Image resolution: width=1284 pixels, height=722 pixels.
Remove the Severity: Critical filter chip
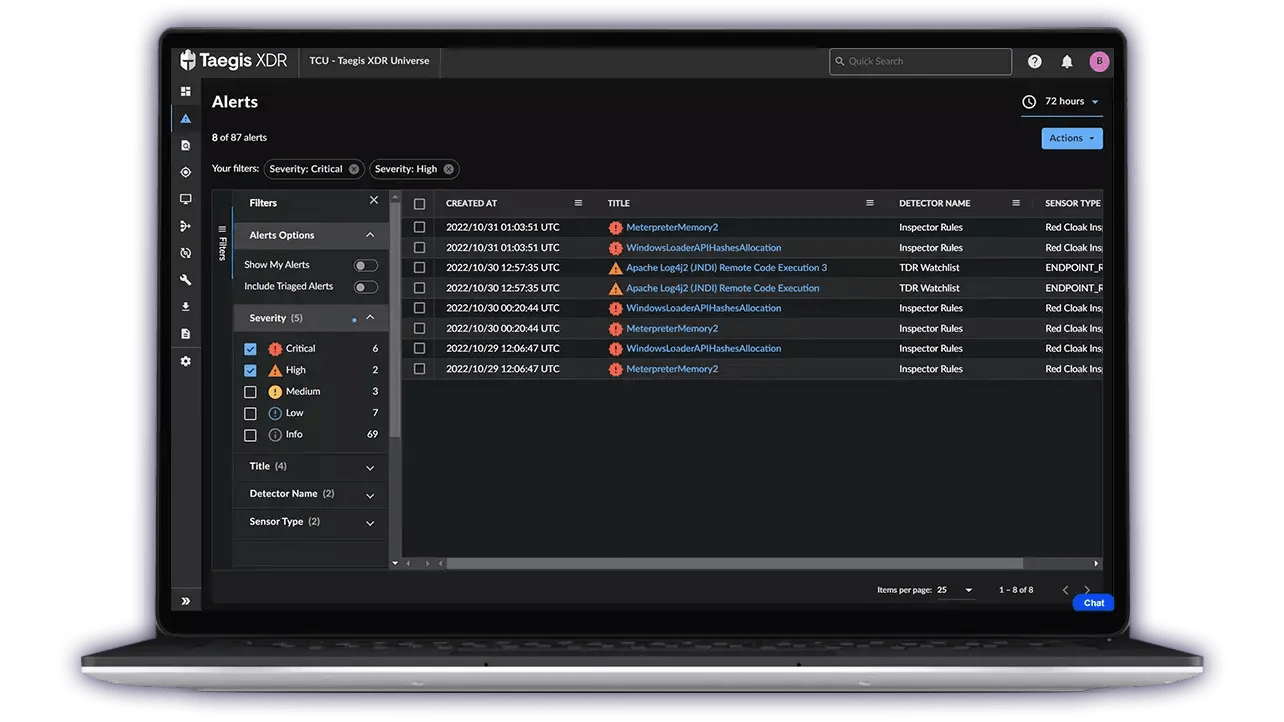click(x=354, y=169)
